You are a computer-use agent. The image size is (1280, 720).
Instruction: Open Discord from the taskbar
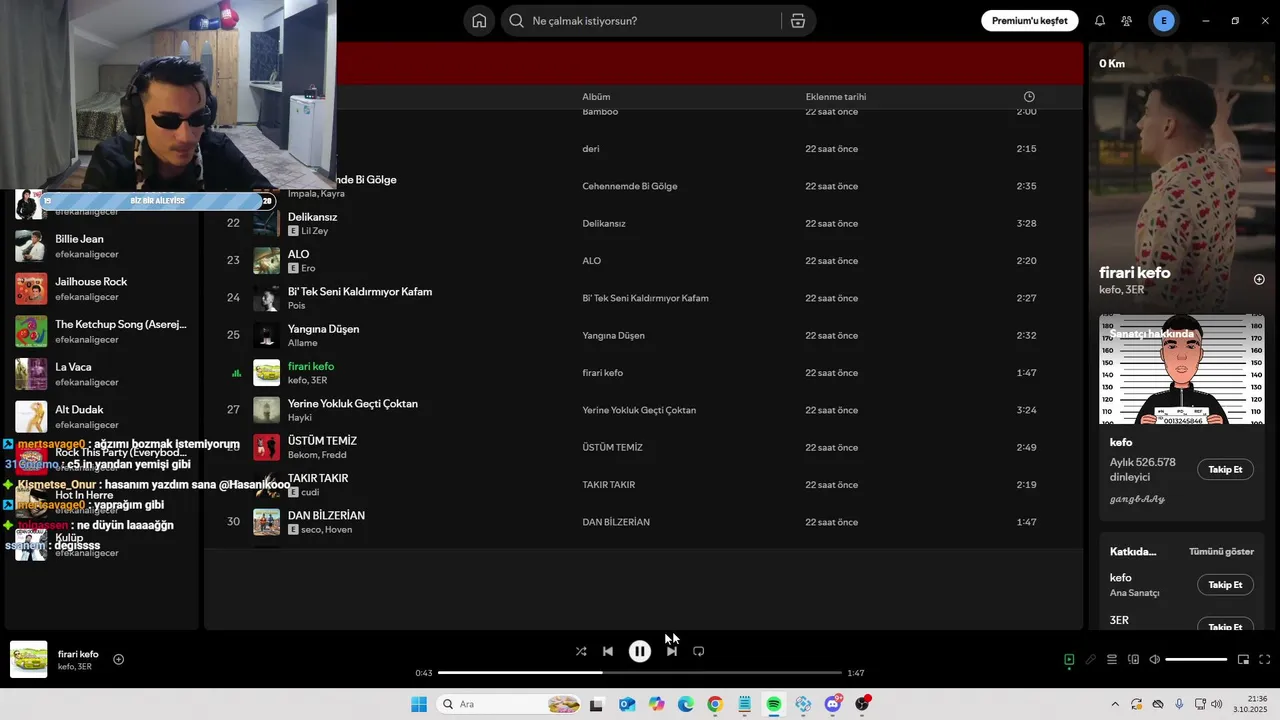(833, 704)
